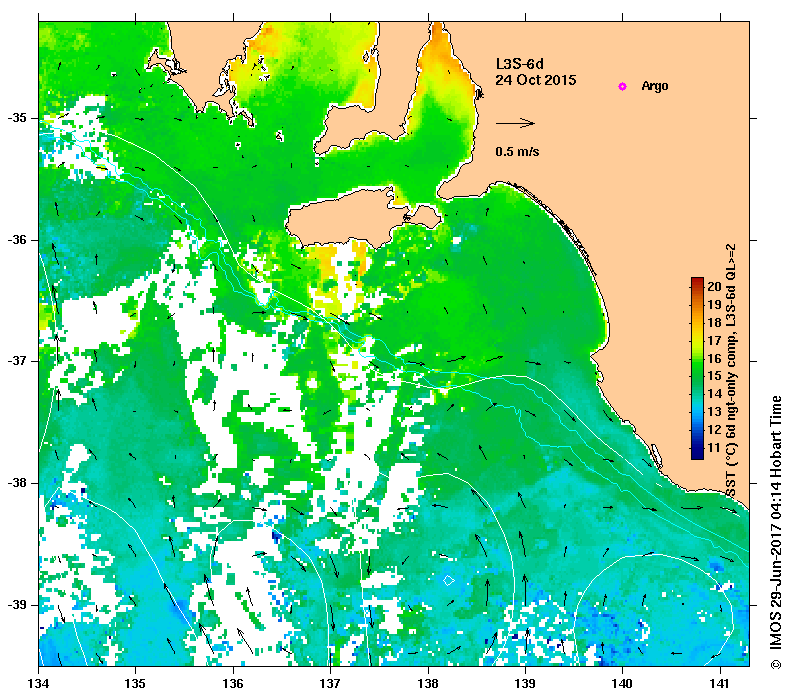The height and width of the screenshot is (700, 791).
Task: Click the latitude label -36
Action: (x=17, y=240)
